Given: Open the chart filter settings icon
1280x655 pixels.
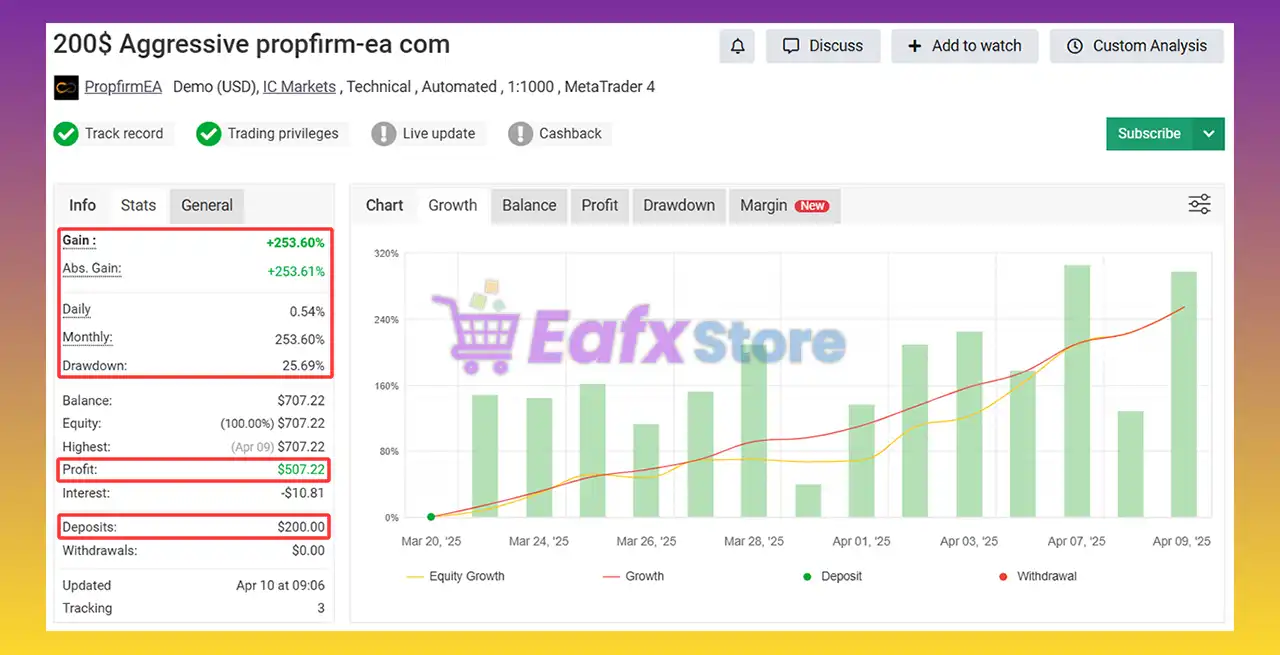Looking at the screenshot, I should tap(1199, 203).
